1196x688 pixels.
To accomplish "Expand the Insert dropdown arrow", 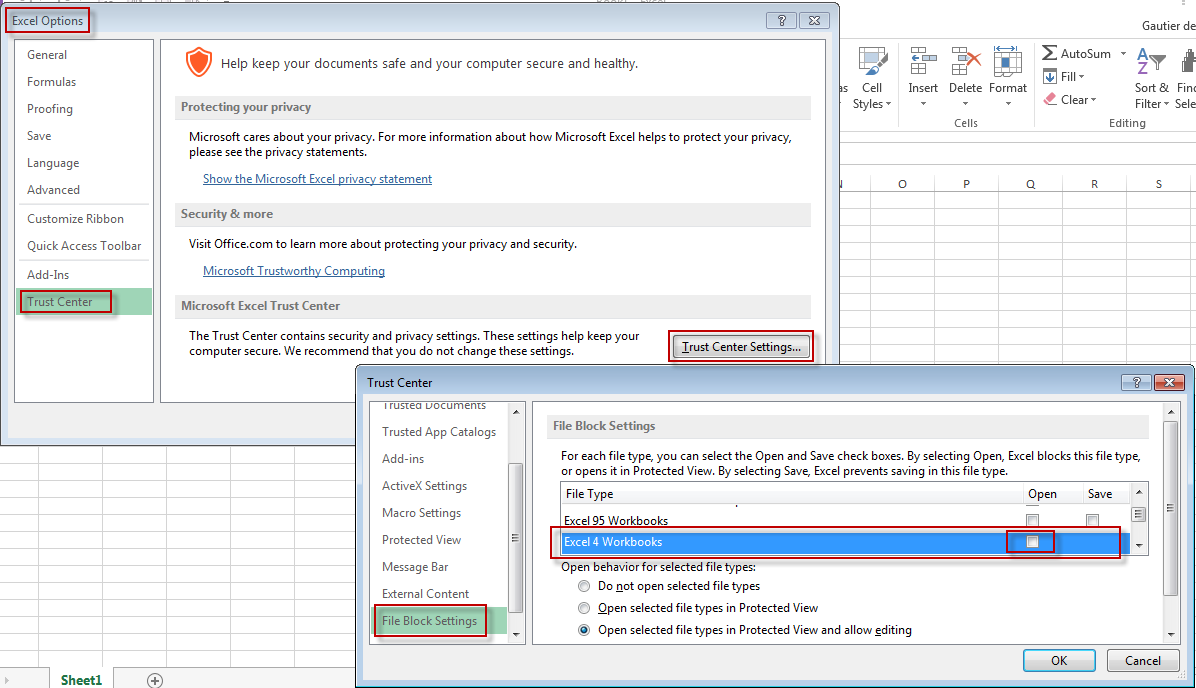I will [923, 104].
